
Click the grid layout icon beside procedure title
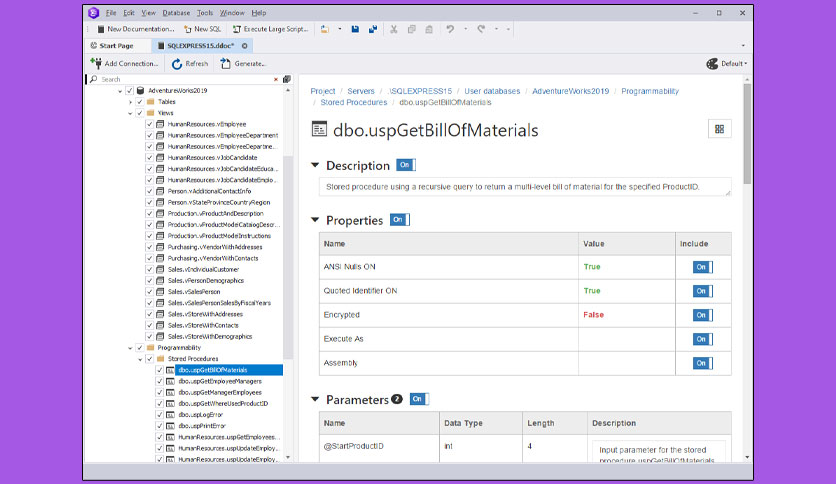pyautogui.click(x=719, y=129)
